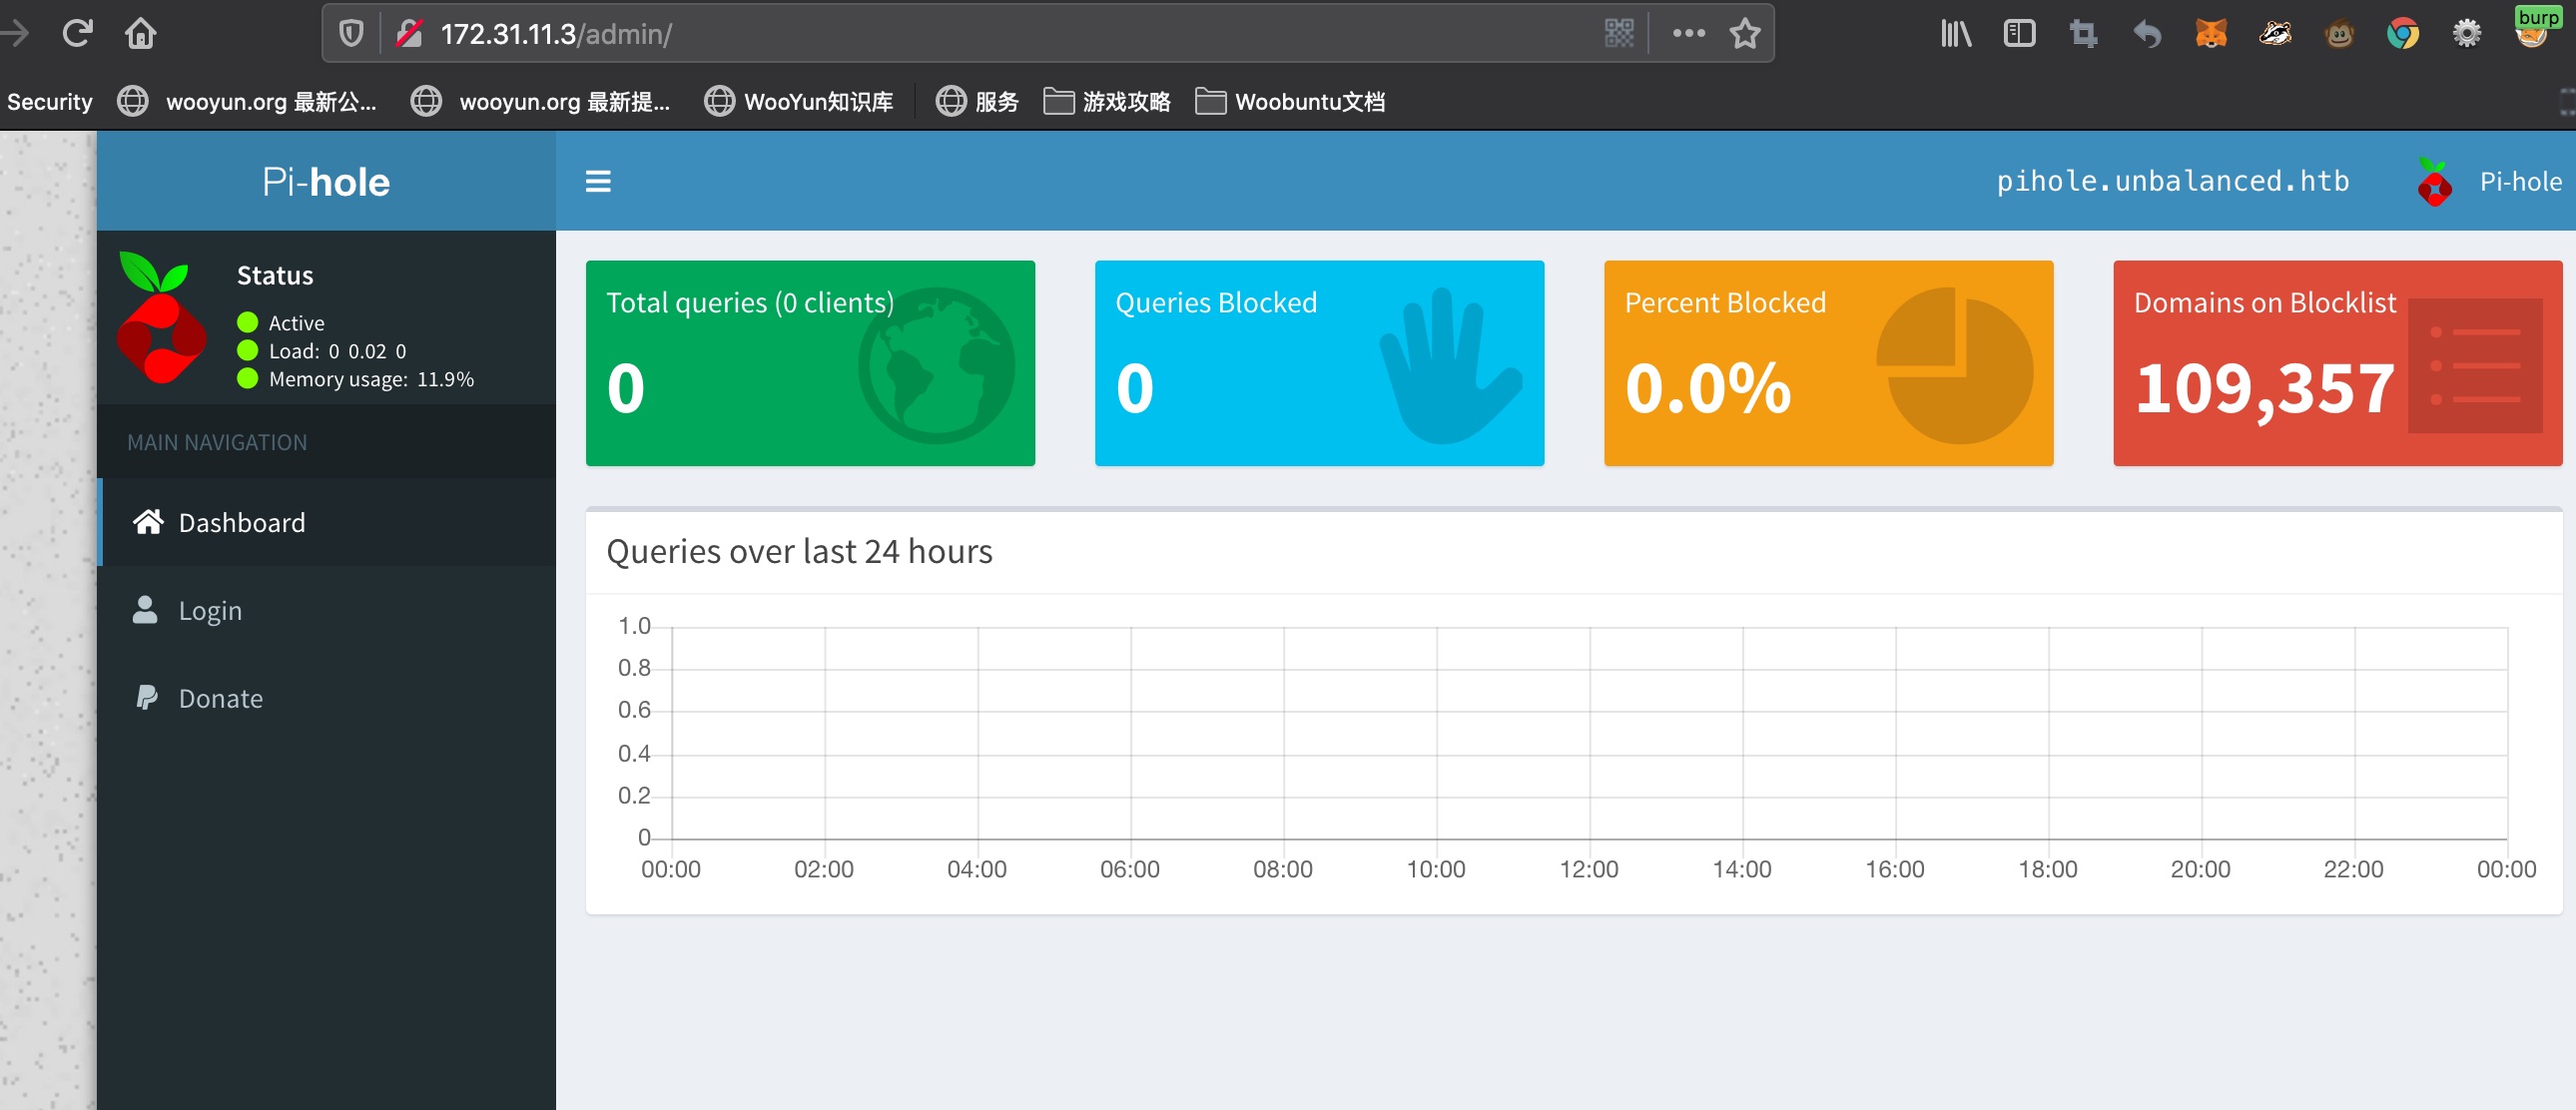
Task: Click the QR code icon in address bar
Action: pos(1619,33)
